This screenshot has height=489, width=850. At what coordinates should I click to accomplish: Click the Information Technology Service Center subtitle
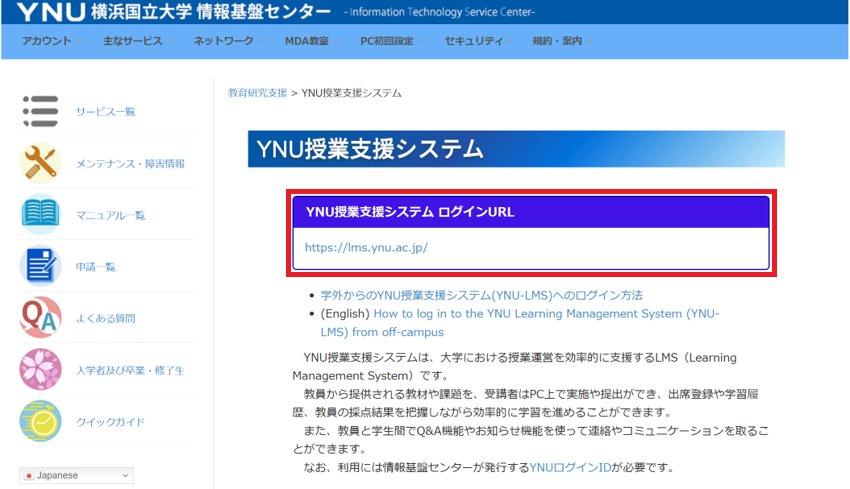pos(439,12)
